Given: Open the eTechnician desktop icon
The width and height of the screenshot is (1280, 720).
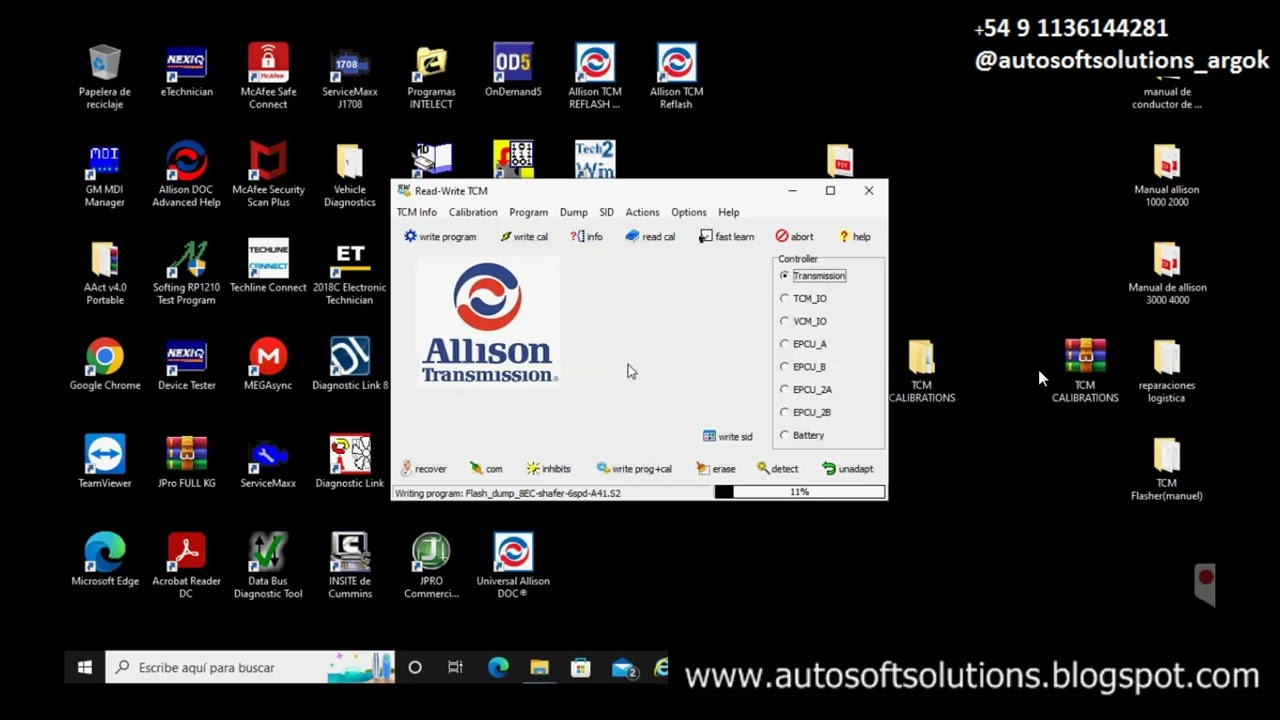Looking at the screenshot, I should click(187, 72).
